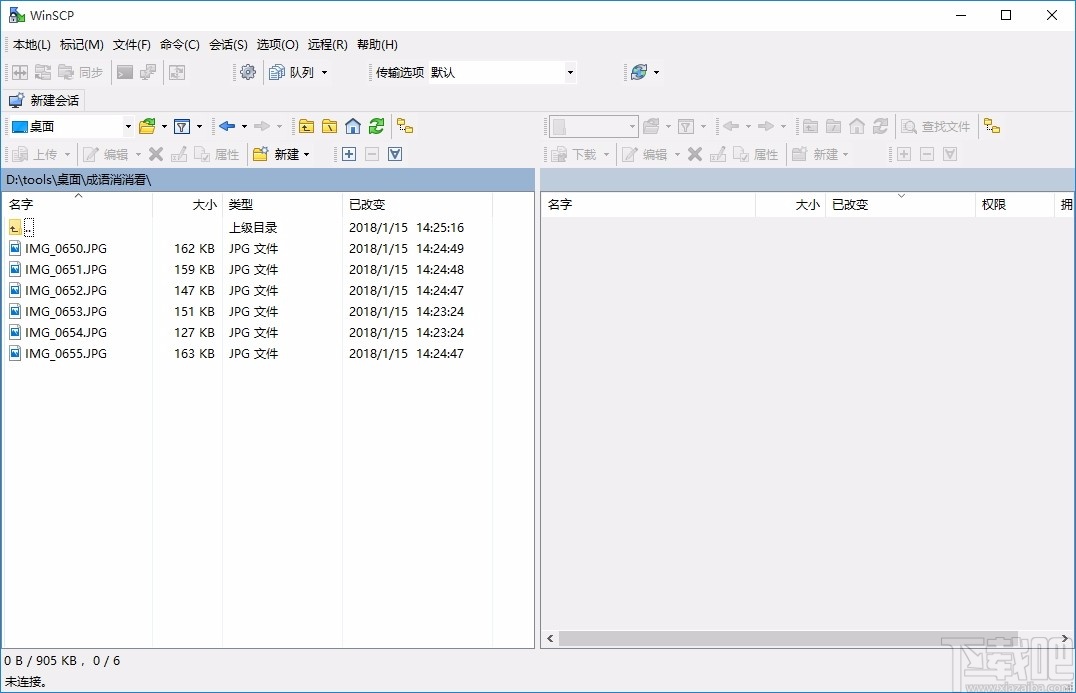The height and width of the screenshot is (693, 1076).
Task: Click the back navigation arrow in local panel
Action: pos(228,126)
